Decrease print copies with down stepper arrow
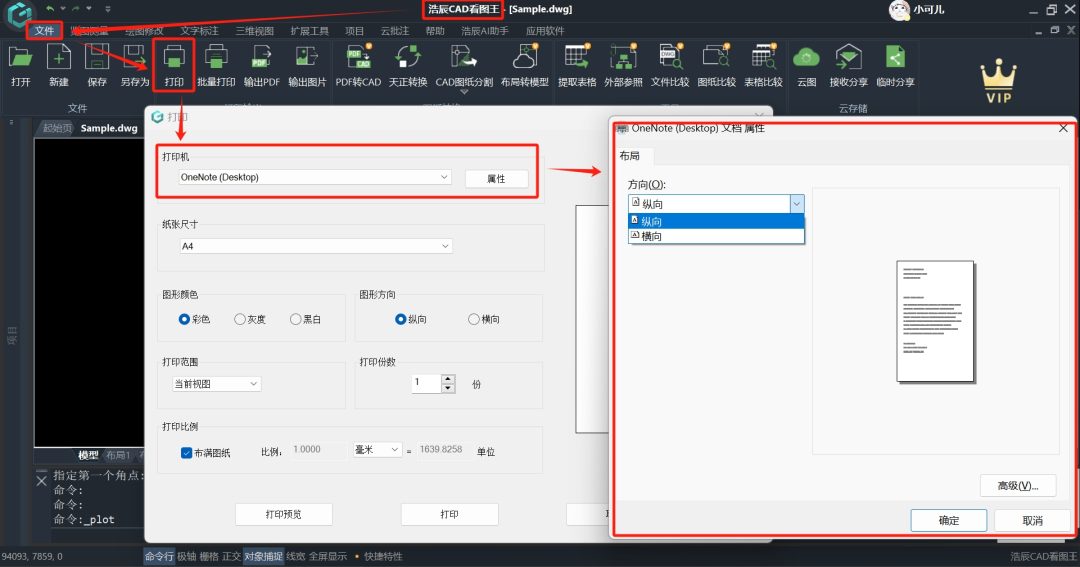The height and width of the screenshot is (567, 1080). 448,389
